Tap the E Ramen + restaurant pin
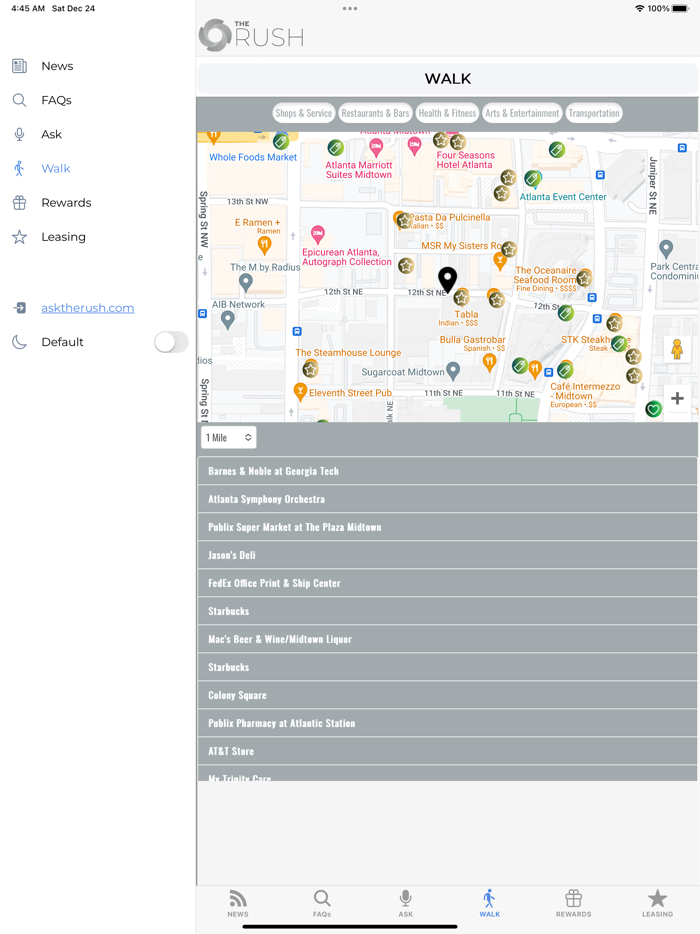The width and height of the screenshot is (700, 934). pos(265,244)
